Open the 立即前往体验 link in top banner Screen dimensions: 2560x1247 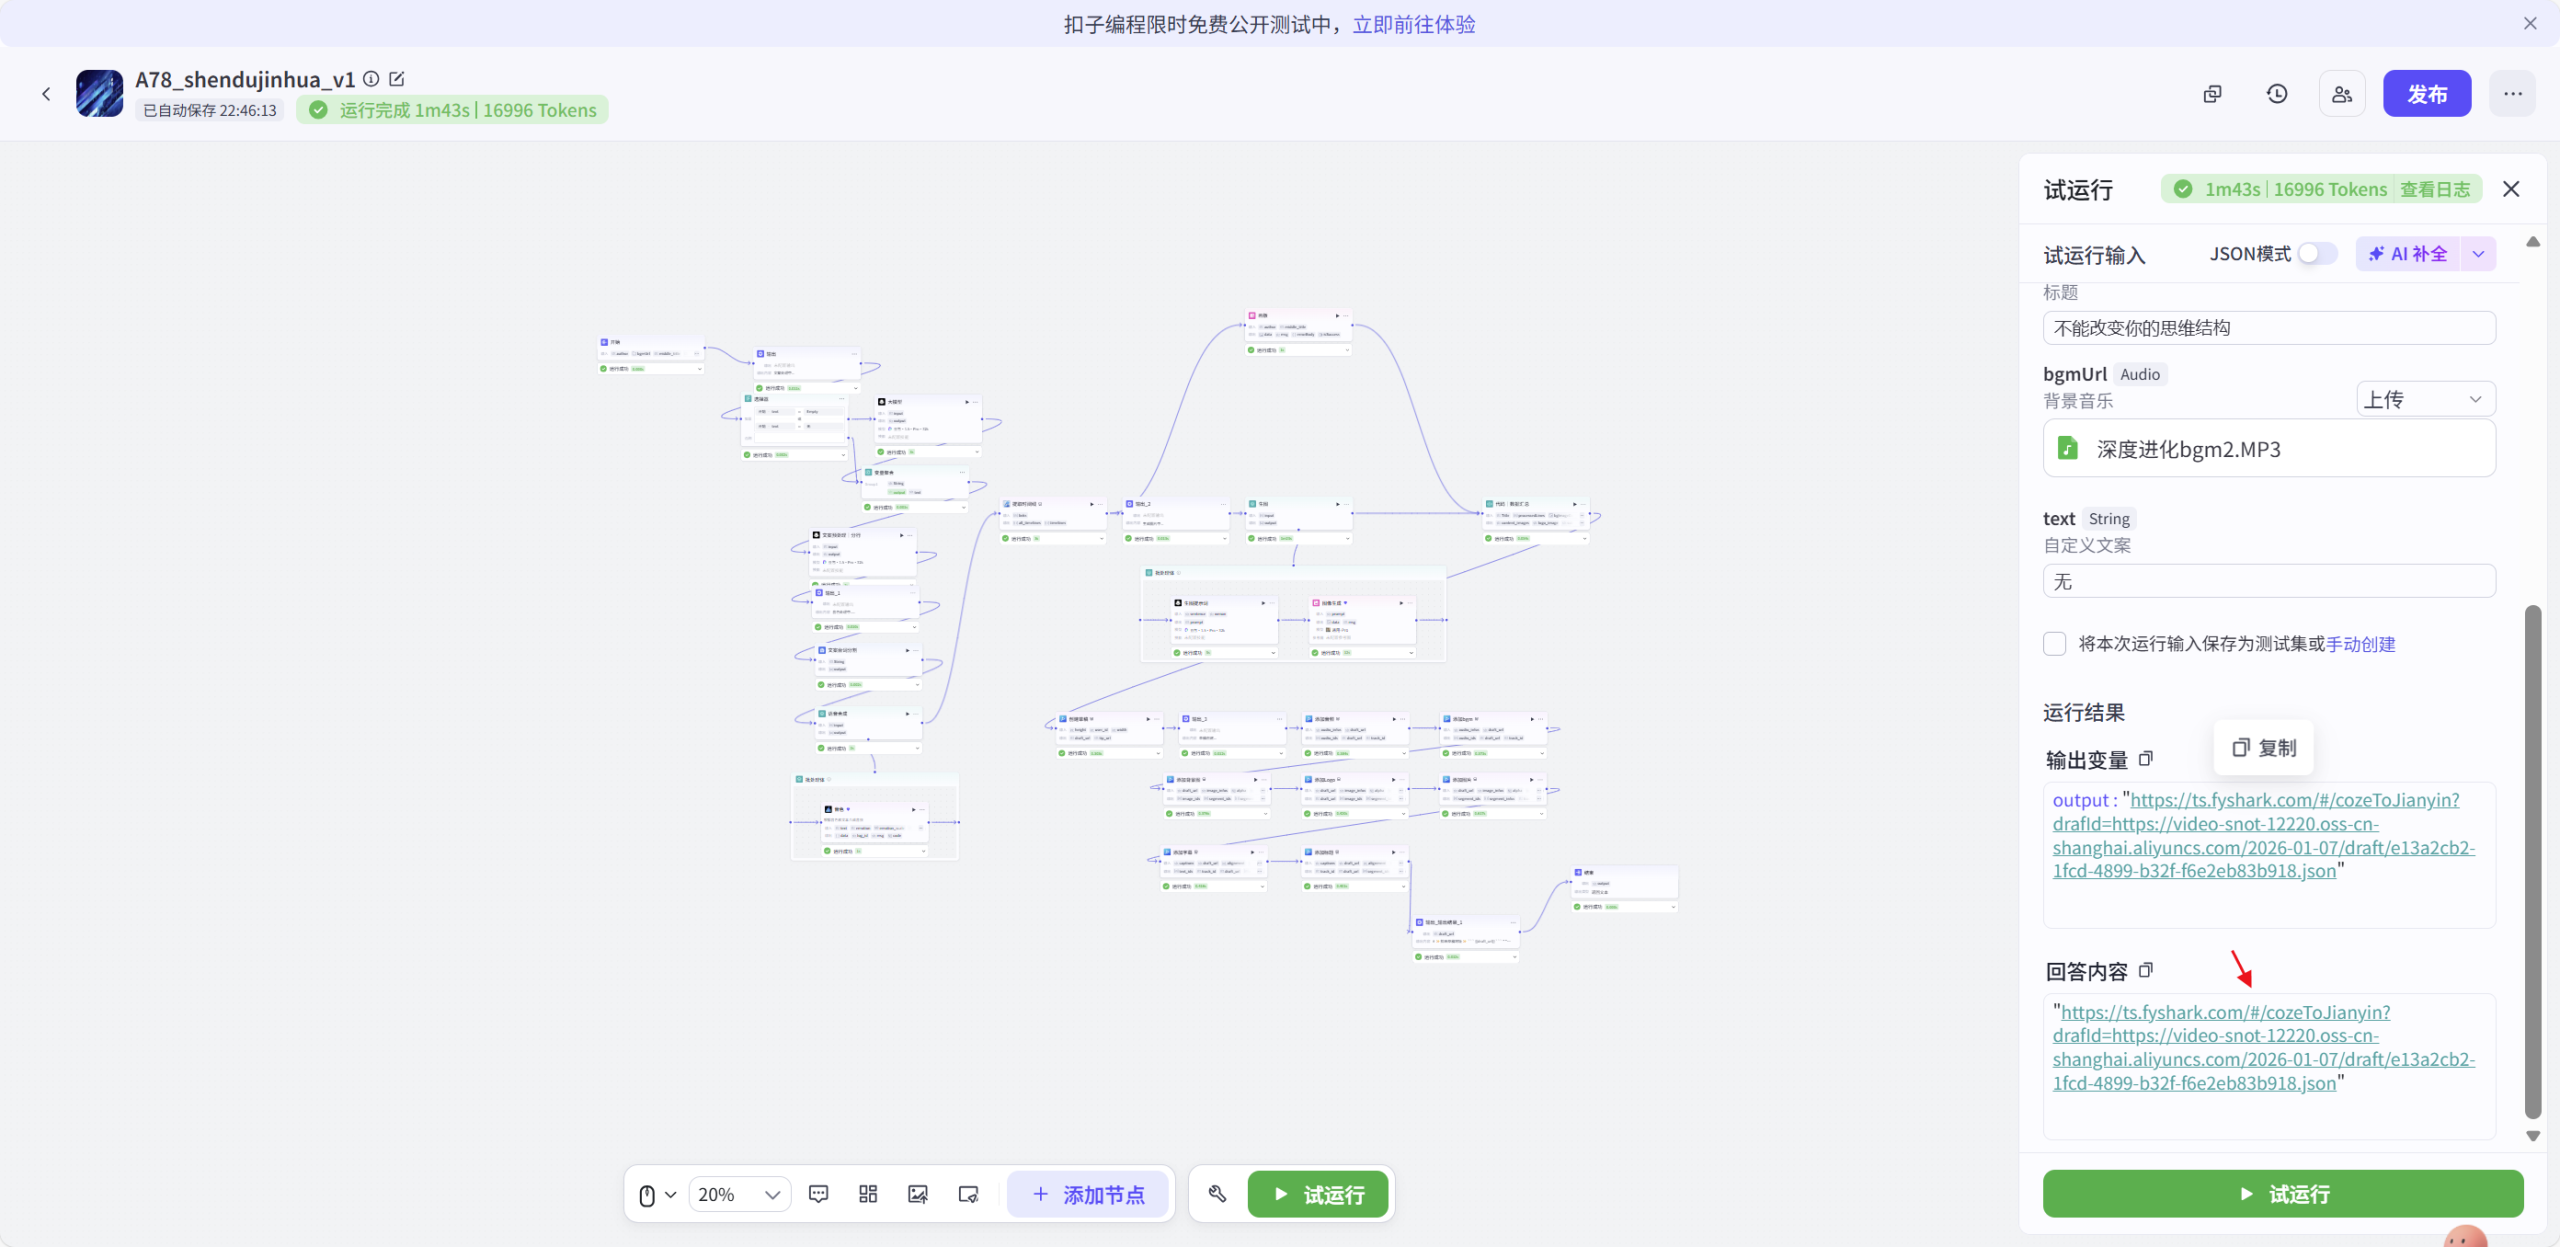click(1413, 24)
